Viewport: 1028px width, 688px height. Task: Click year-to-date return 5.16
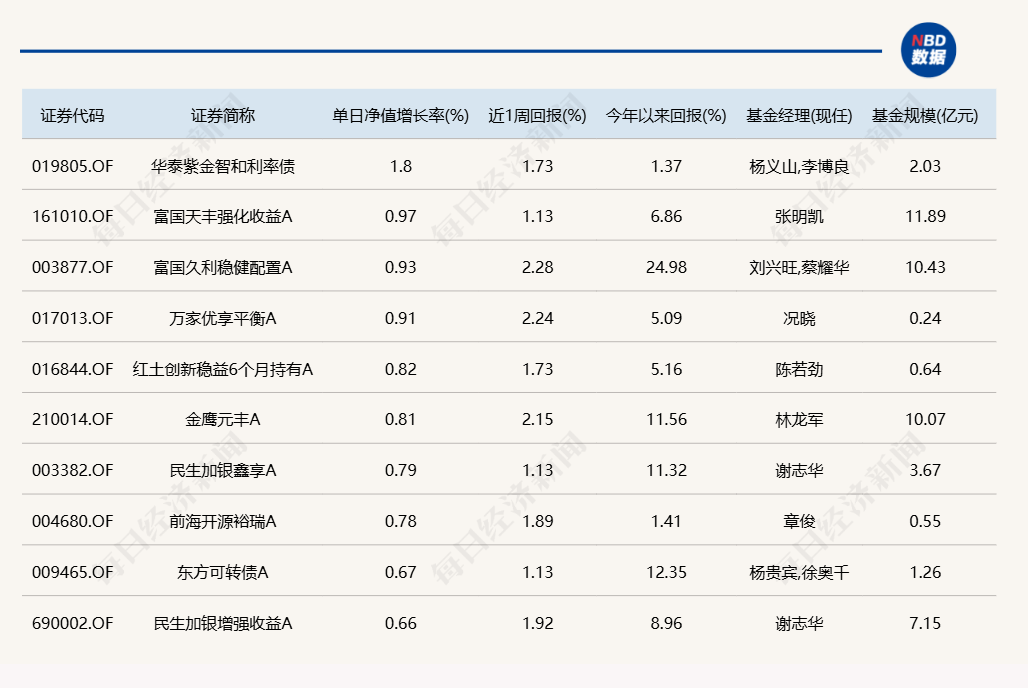666,369
